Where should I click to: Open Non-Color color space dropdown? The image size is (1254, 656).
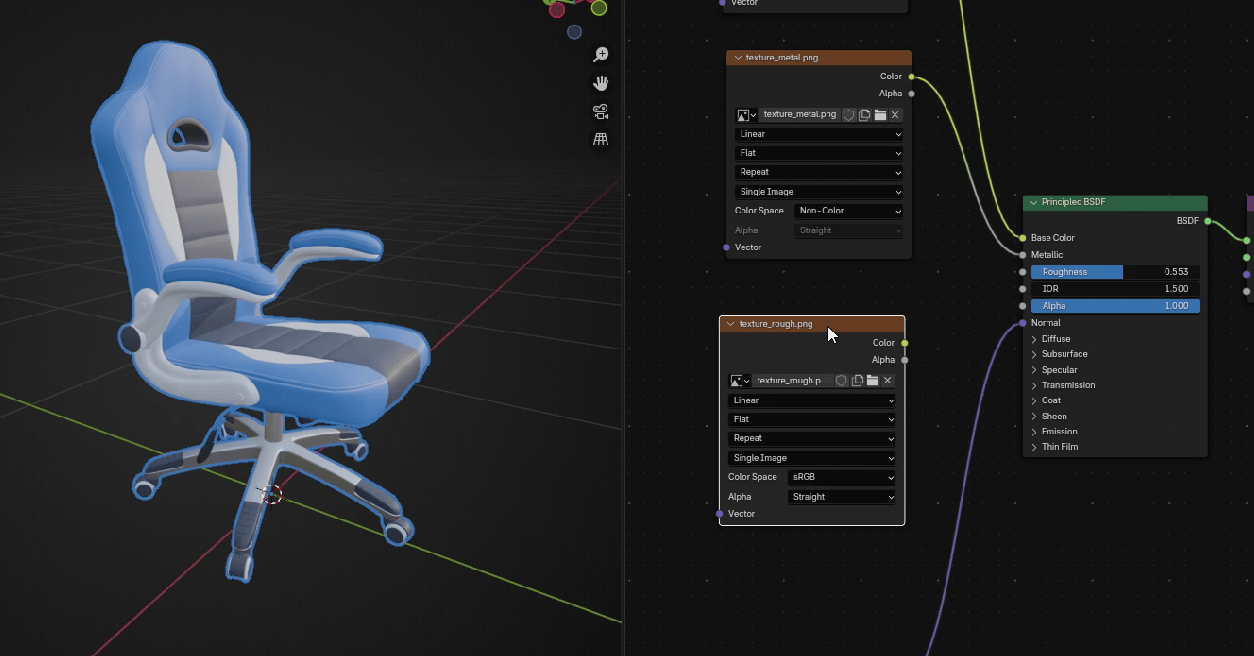point(848,211)
